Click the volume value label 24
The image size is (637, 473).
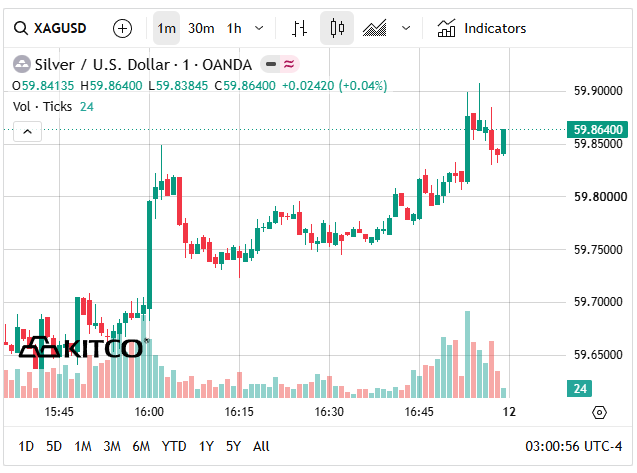click(580, 389)
